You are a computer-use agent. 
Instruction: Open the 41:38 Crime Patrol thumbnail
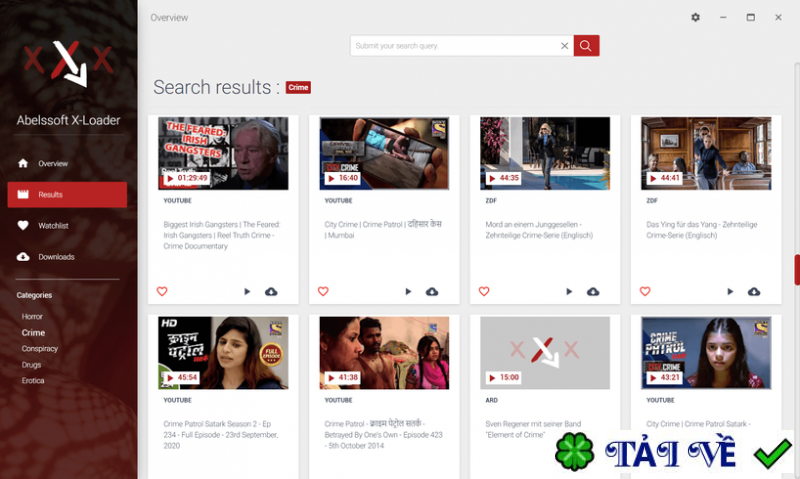pos(384,353)
